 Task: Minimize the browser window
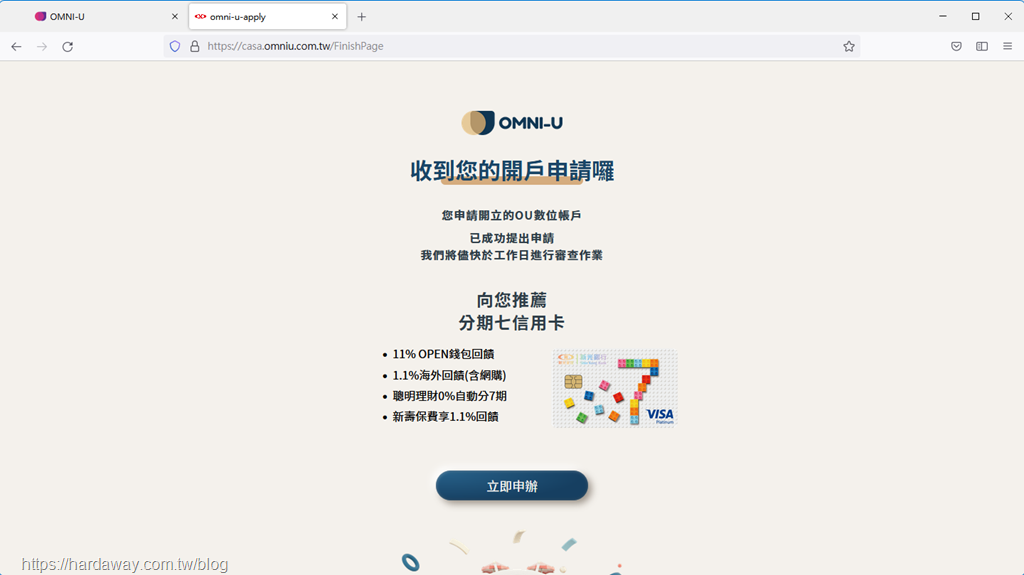point(942,16)
